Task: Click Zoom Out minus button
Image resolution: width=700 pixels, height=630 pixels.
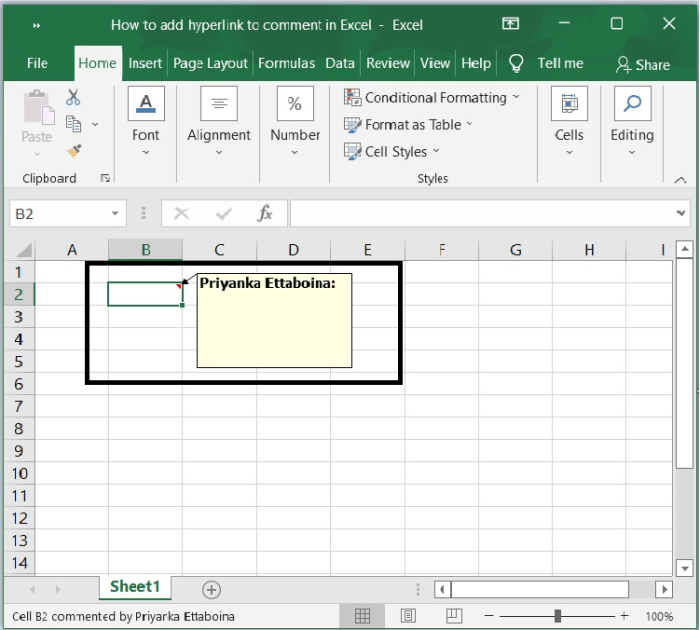Action: 489,616
